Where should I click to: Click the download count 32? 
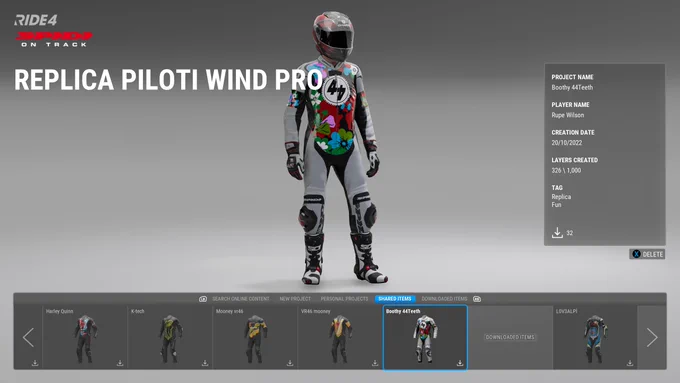(x=569, y=233)
